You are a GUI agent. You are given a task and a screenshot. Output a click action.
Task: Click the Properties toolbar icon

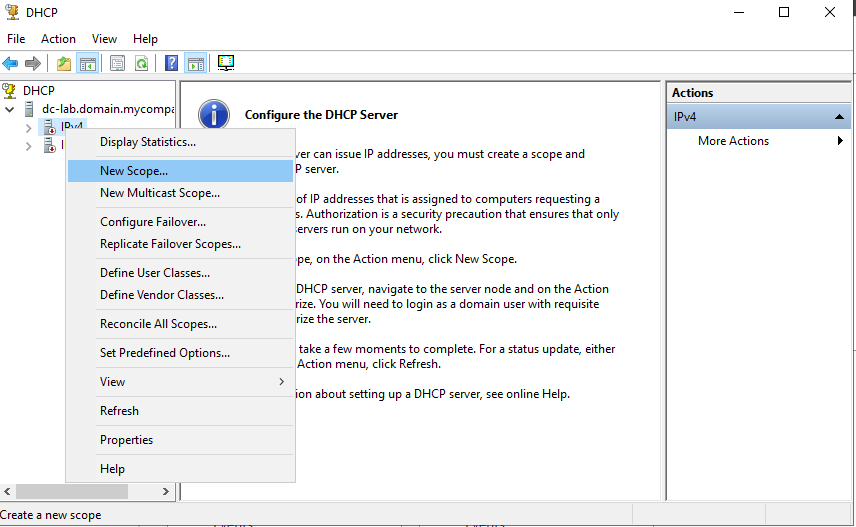pos(118,63)
